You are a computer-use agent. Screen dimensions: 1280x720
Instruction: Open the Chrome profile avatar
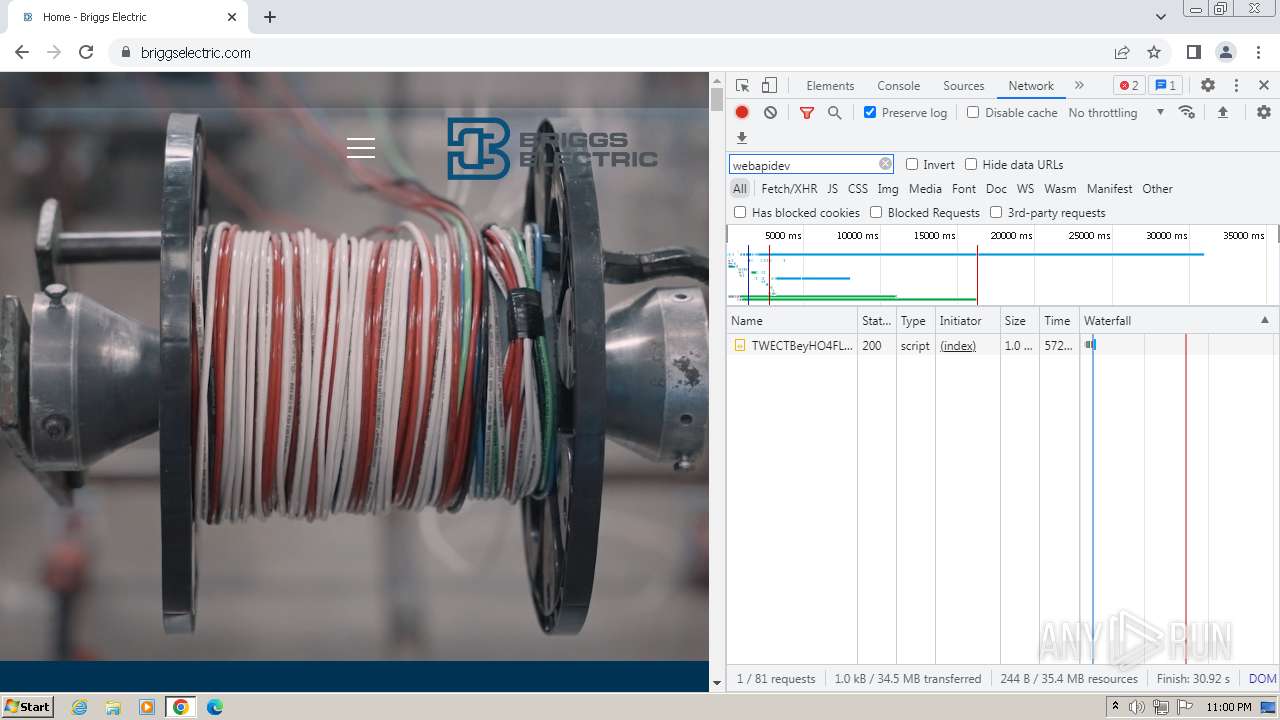pyautogui.click(x=1226, y=52)
